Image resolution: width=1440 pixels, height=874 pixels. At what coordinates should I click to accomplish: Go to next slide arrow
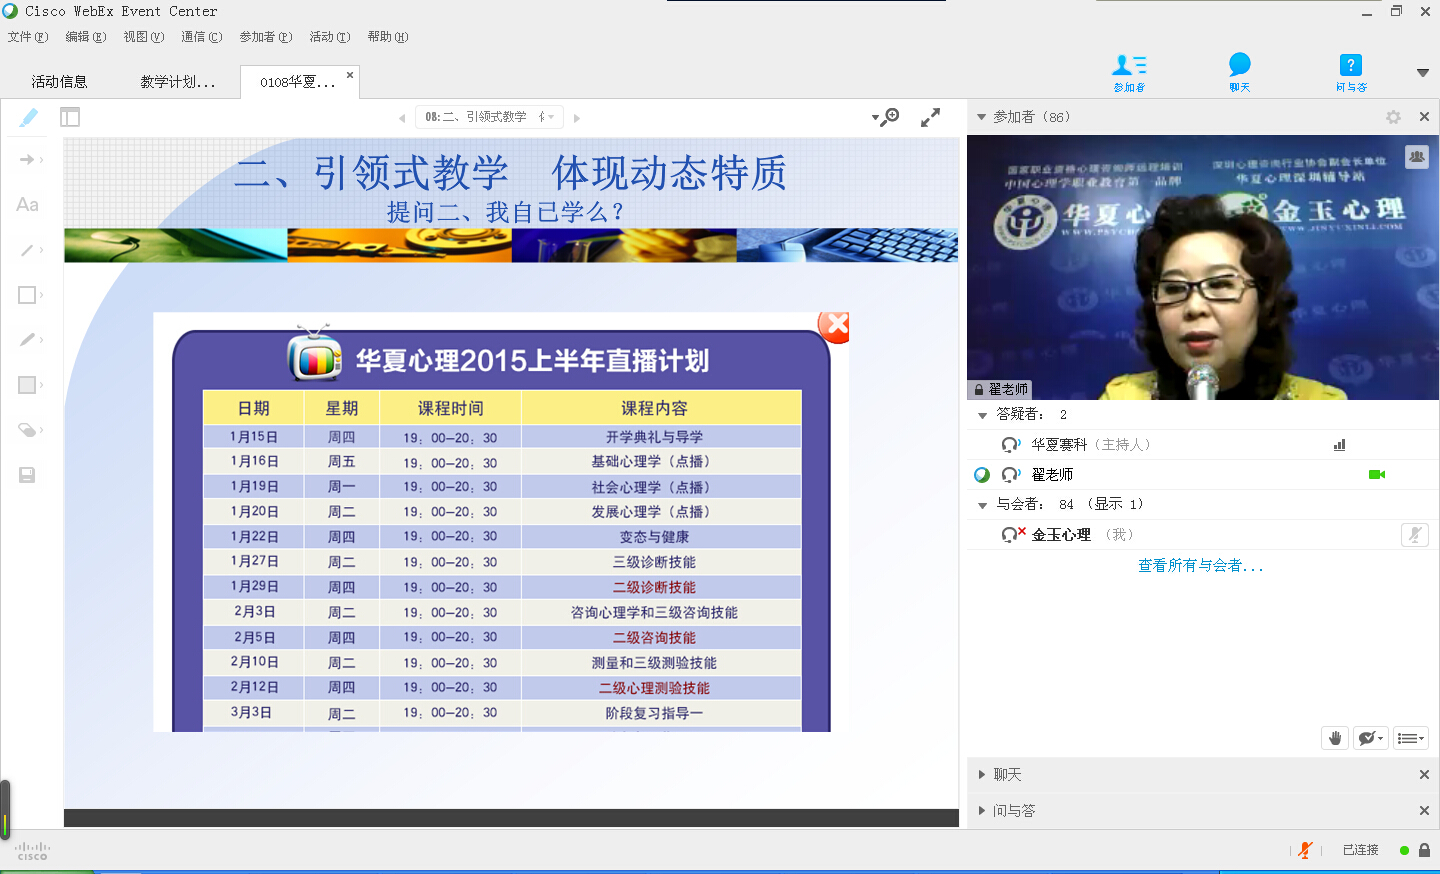pyautogui.click(x=577, y=118)
